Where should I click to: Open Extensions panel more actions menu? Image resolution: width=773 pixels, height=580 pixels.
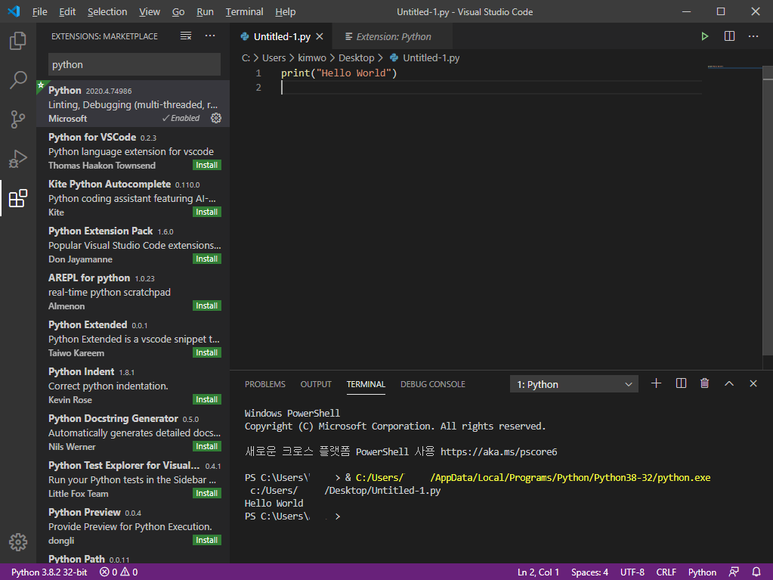[210, 36]
